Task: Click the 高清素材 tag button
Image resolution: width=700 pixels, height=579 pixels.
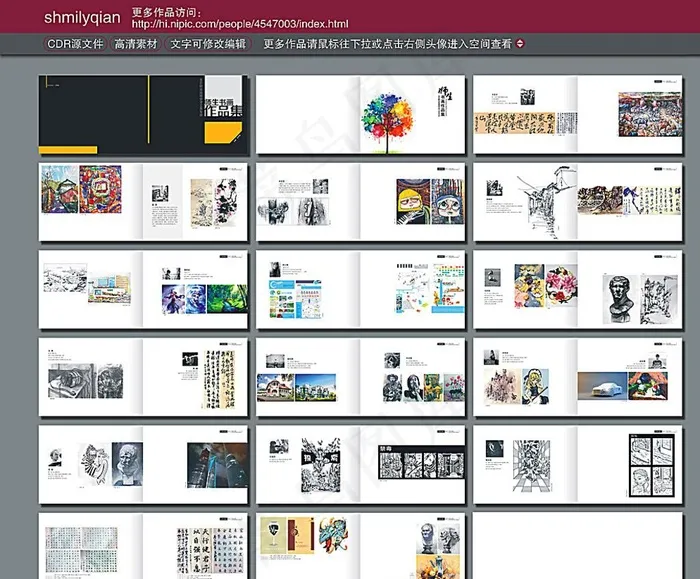Action: pos(136,44)
